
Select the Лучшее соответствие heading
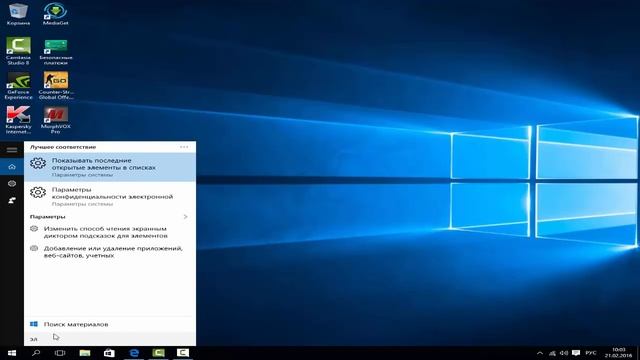tap(63, 147)
